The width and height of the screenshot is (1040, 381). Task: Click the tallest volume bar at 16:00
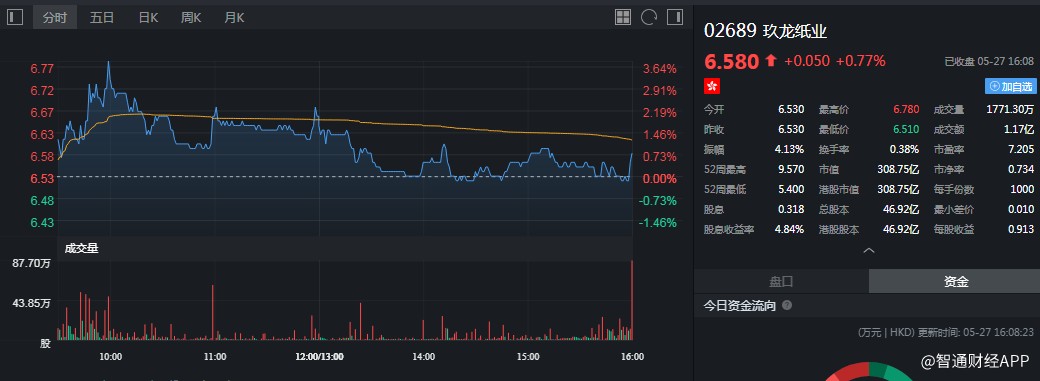[632, 300]
